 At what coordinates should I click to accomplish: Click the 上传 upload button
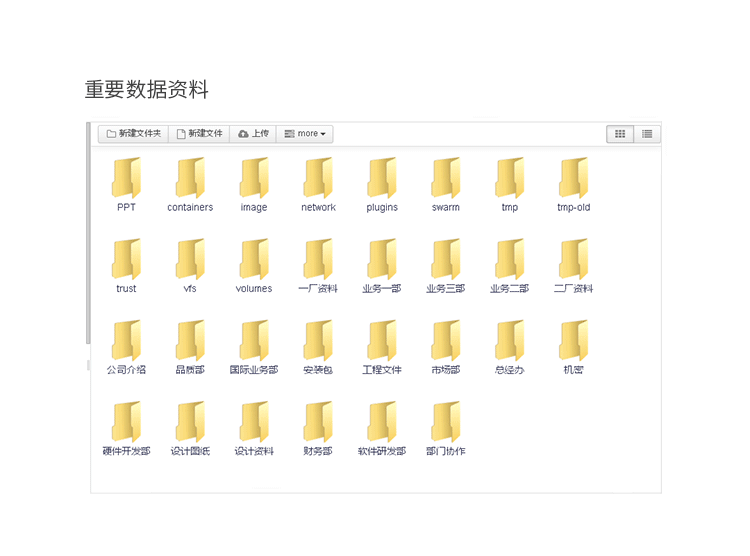(253, 134)
